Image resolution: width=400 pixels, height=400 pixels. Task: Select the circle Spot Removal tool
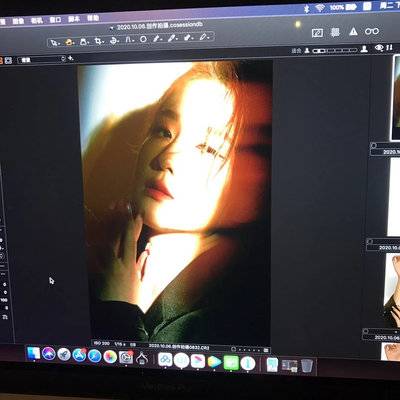[143, 39]
